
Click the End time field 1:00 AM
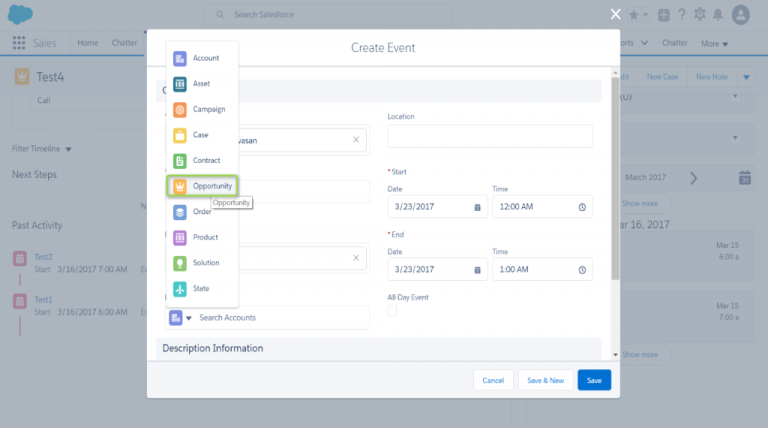tap(542, 269)
